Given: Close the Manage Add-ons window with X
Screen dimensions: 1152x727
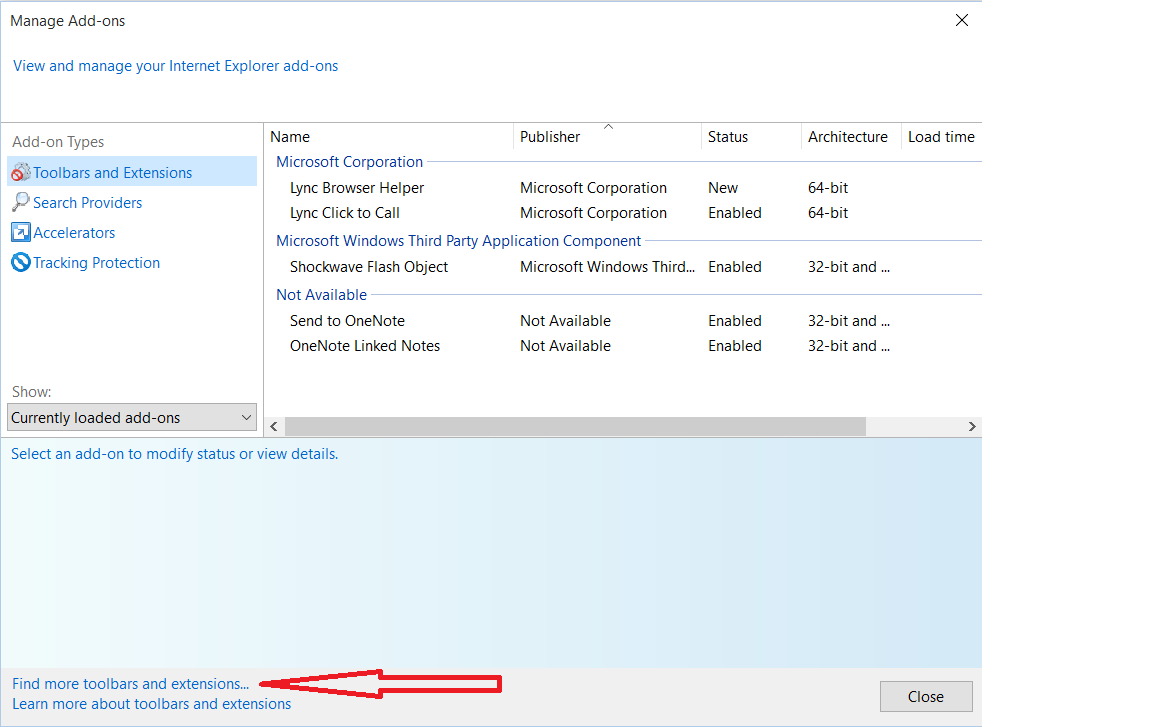Looking at the screenshot, I should click(962, 21).
